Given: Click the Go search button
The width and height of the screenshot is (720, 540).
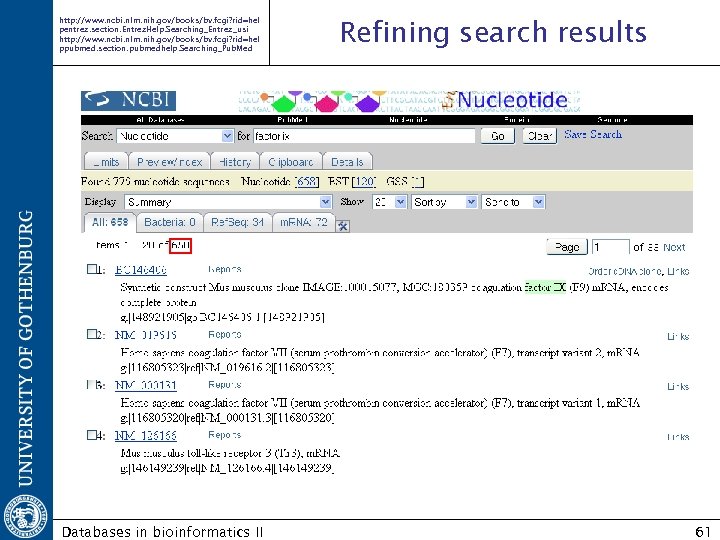Looking at the screenshot, I should tap(498, 136).
